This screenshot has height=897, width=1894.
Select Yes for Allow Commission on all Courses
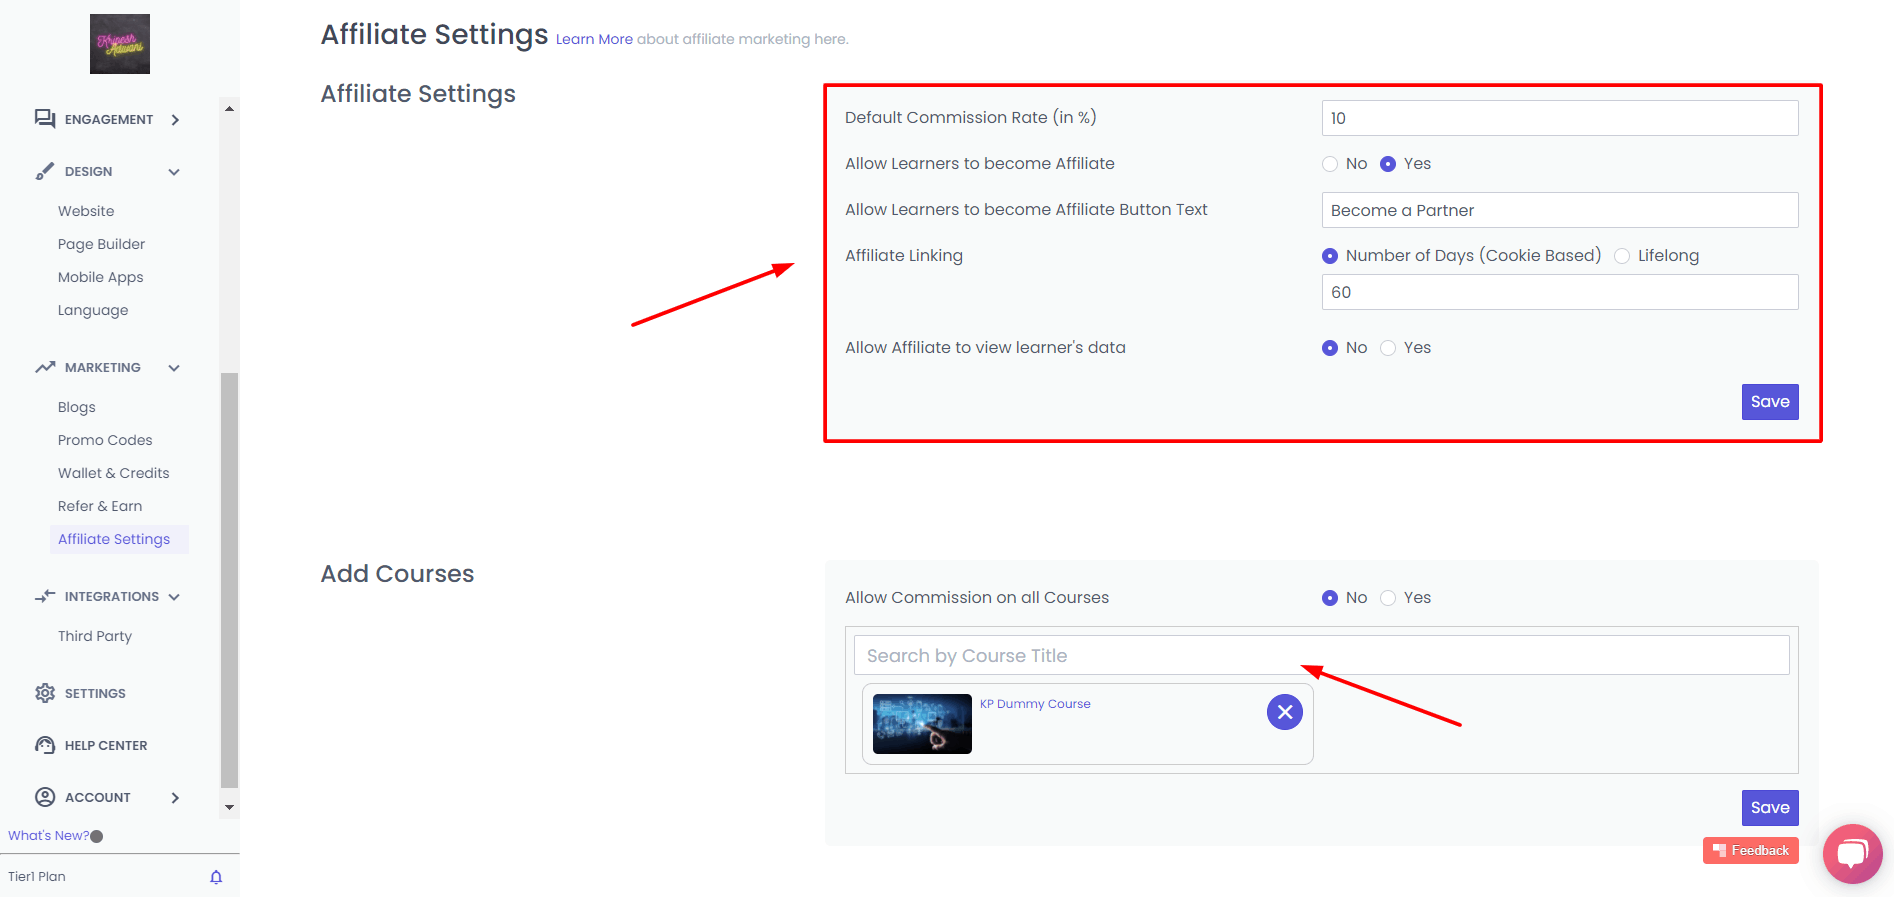(1388, 598)
